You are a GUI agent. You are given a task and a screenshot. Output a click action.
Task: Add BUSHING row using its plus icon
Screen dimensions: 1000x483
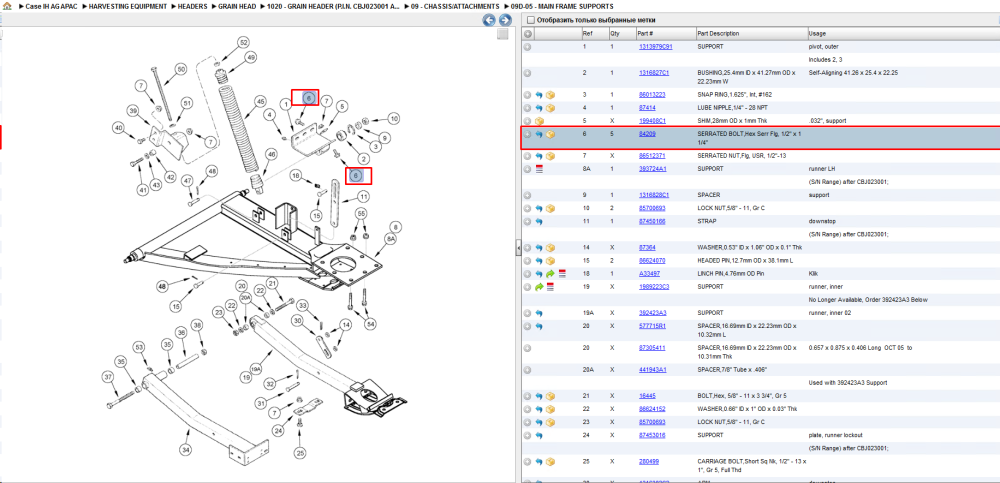point(528,73)
